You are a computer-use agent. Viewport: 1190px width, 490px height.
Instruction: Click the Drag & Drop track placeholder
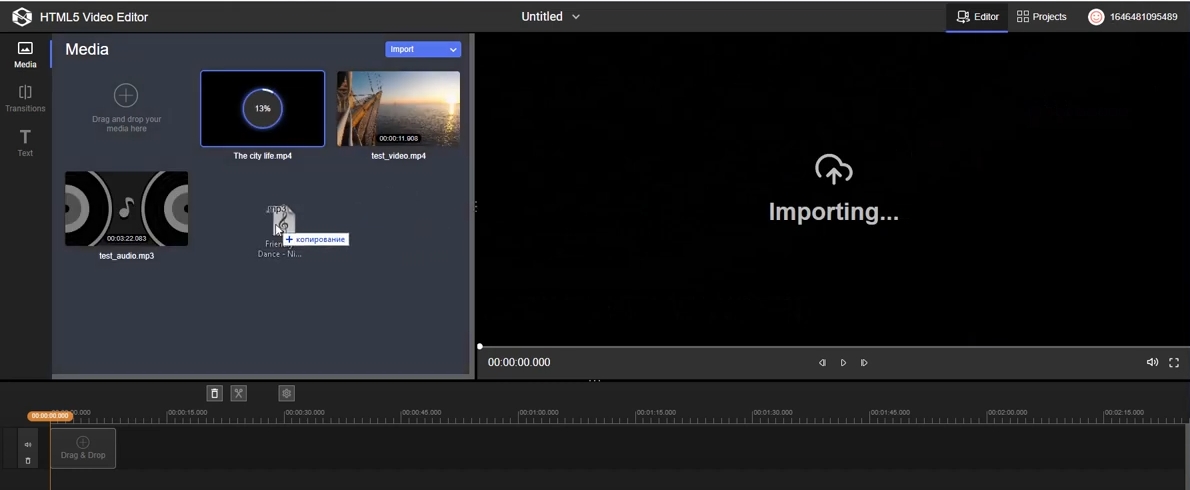click(83, 448)
